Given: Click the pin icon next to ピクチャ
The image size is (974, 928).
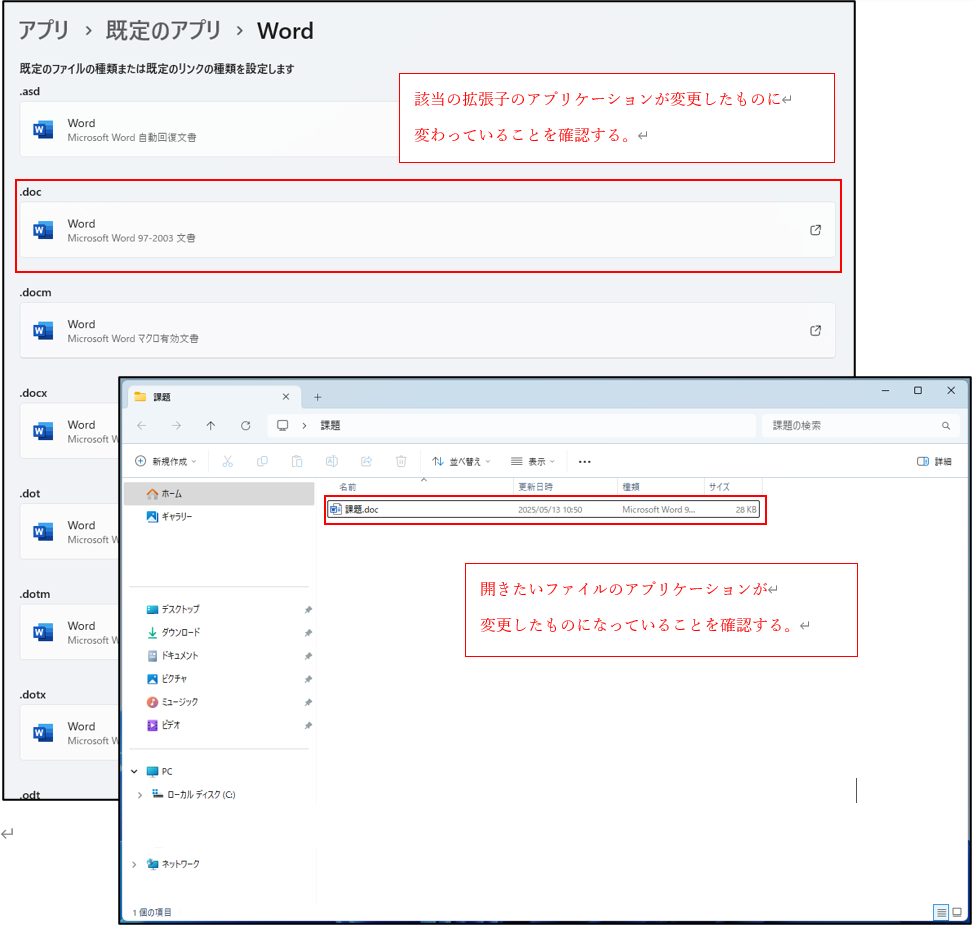Looking at the screenshot, I should pyautogui.click(x=308, y=680).
